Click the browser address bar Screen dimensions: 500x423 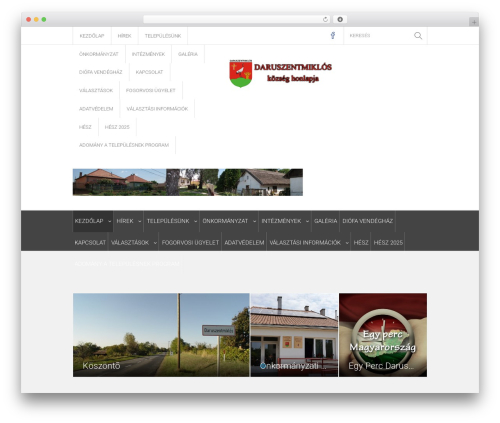coord(237,20)
